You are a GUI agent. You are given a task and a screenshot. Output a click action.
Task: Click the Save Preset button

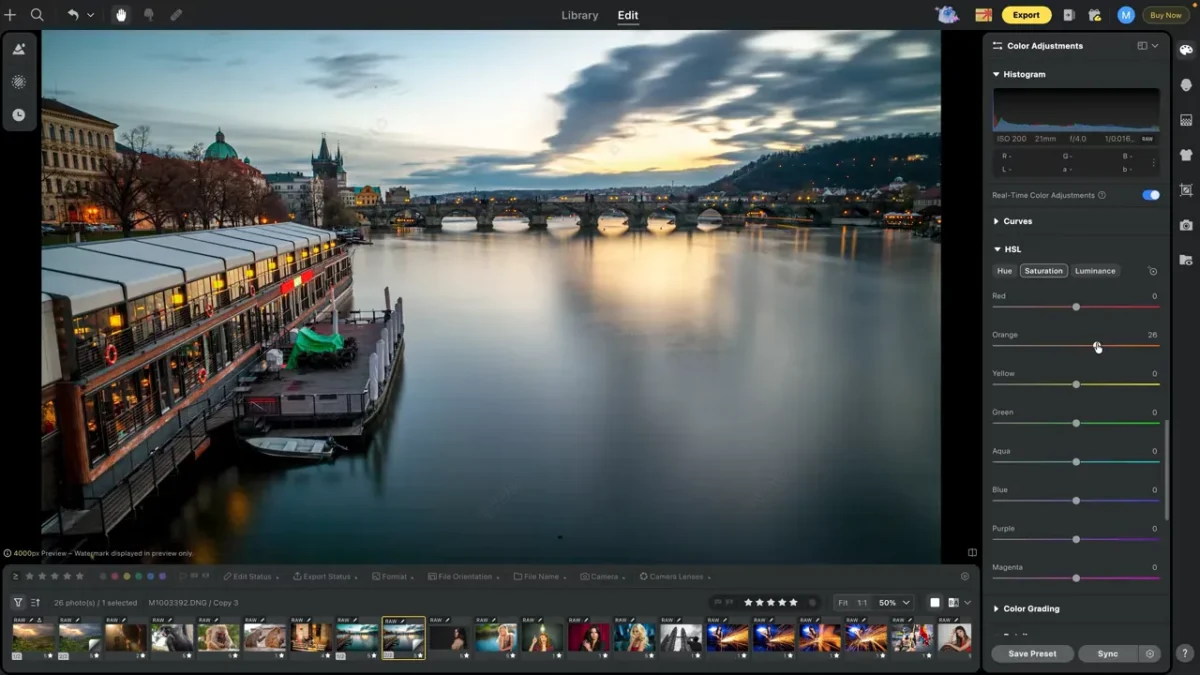click(1033, 654)
